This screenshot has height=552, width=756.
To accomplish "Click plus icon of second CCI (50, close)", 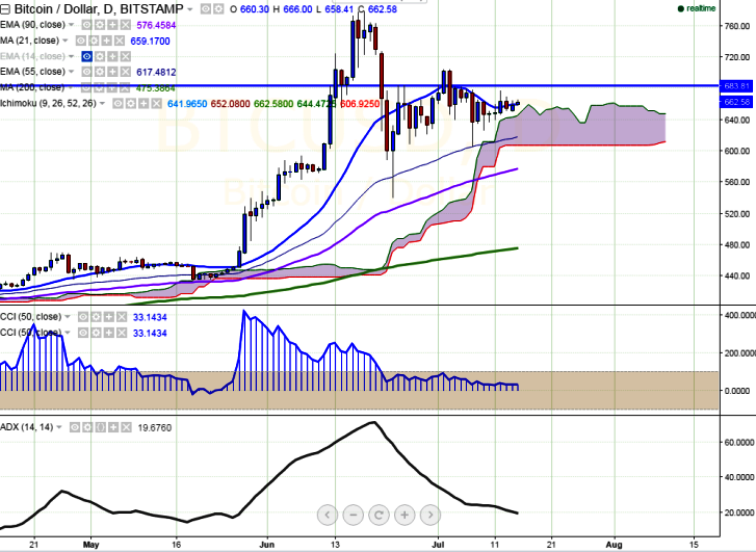I will coord(109,333).
